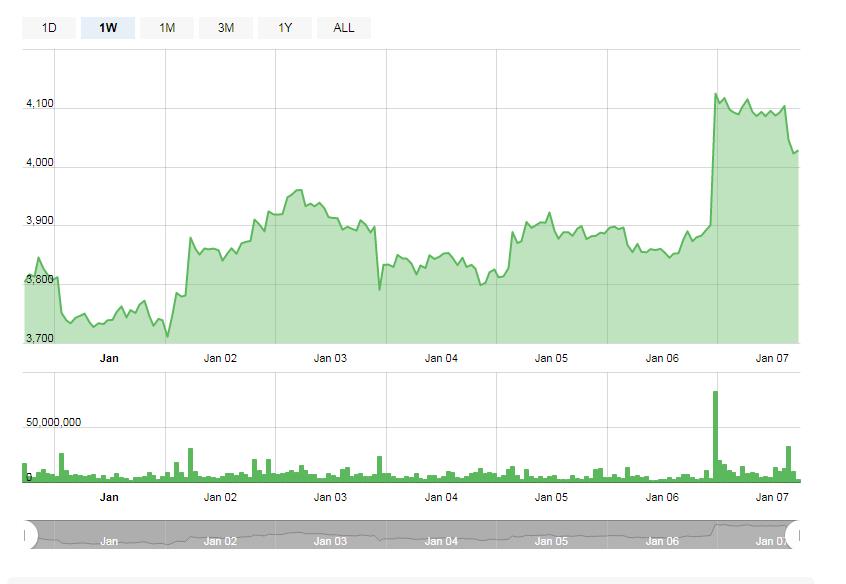The height and width of the screenshot is (584, 846).
Task: Click Jan 04 label under volume chart
Action: point(441,498)
